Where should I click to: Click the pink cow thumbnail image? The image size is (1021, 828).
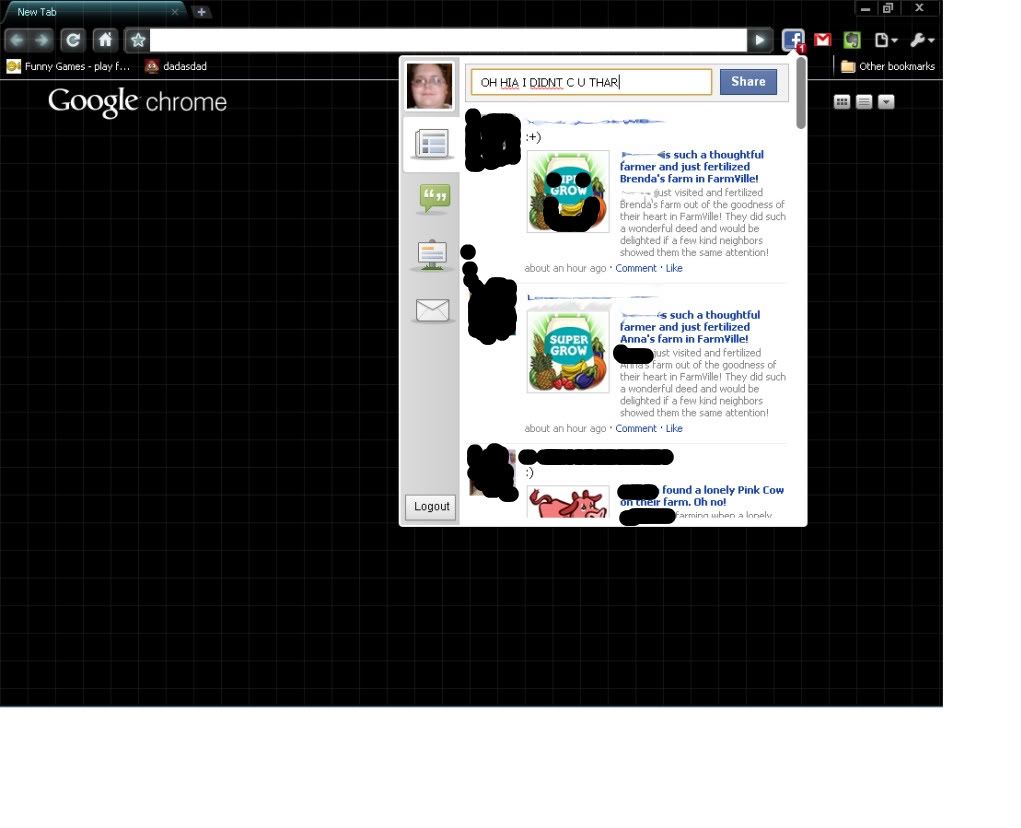click(568, 503)
